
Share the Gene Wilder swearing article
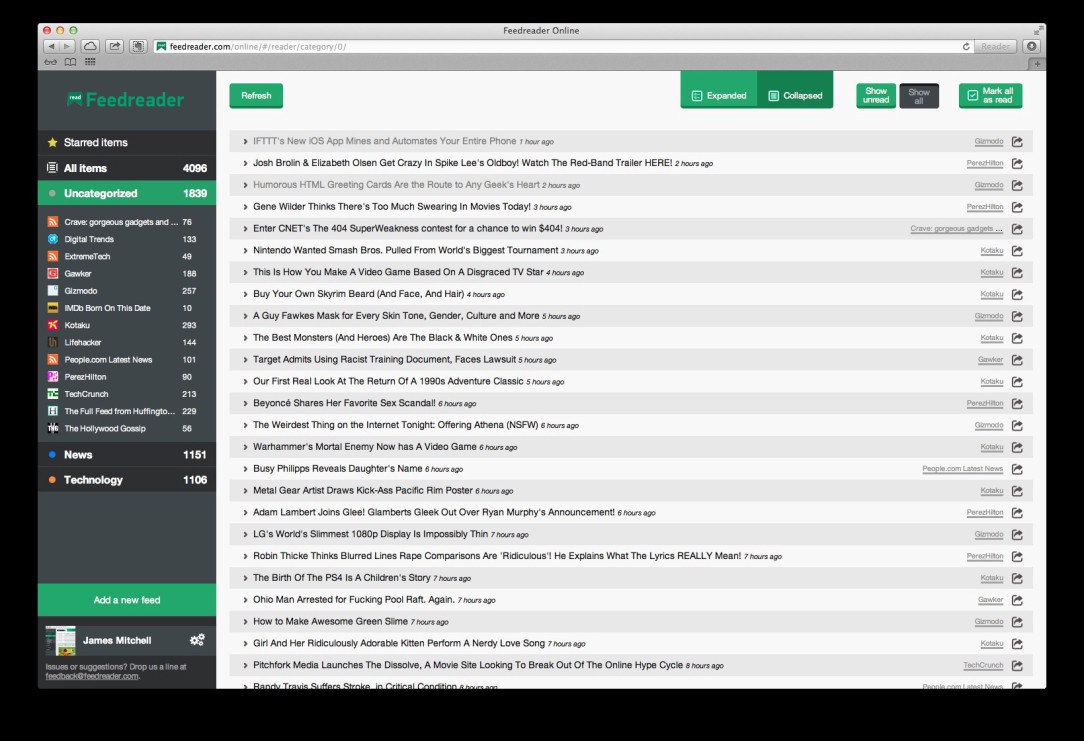coord(1017,207)
